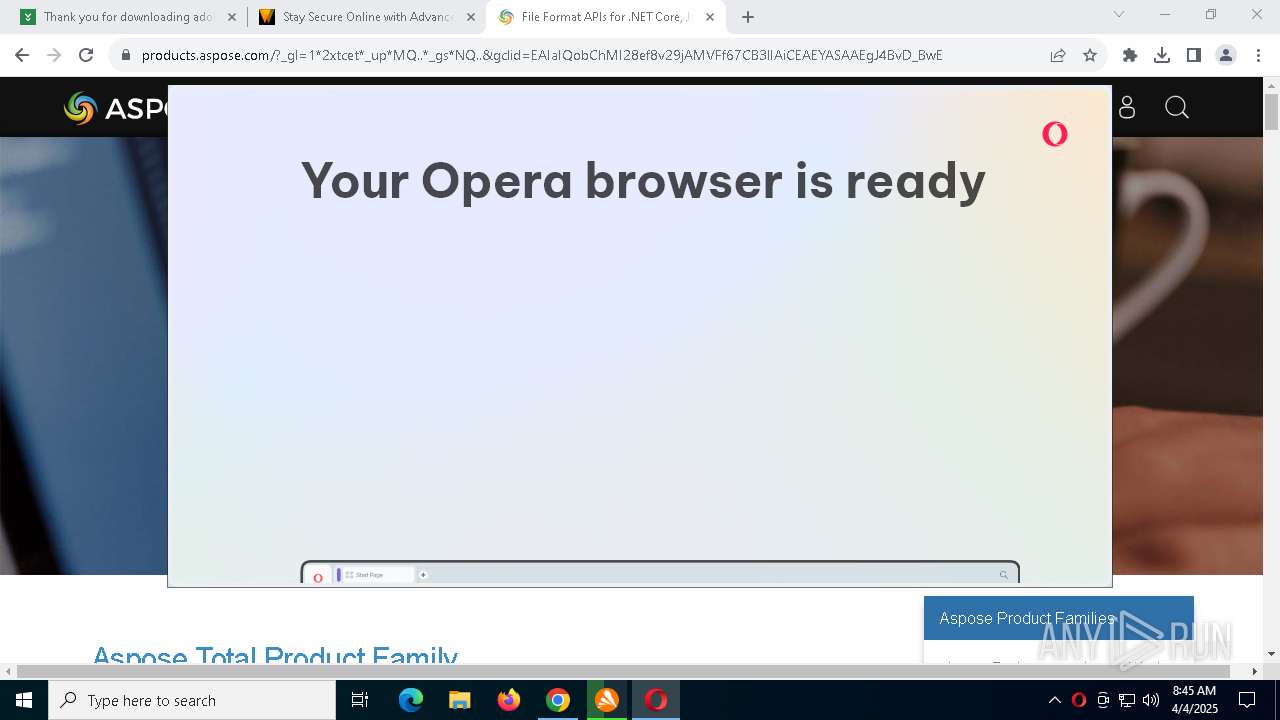The height and width of the screenshot is (720, 1280).
Task: Bookmark this page with star icon
Action: pyautogui.click(x=1090, y=55)
